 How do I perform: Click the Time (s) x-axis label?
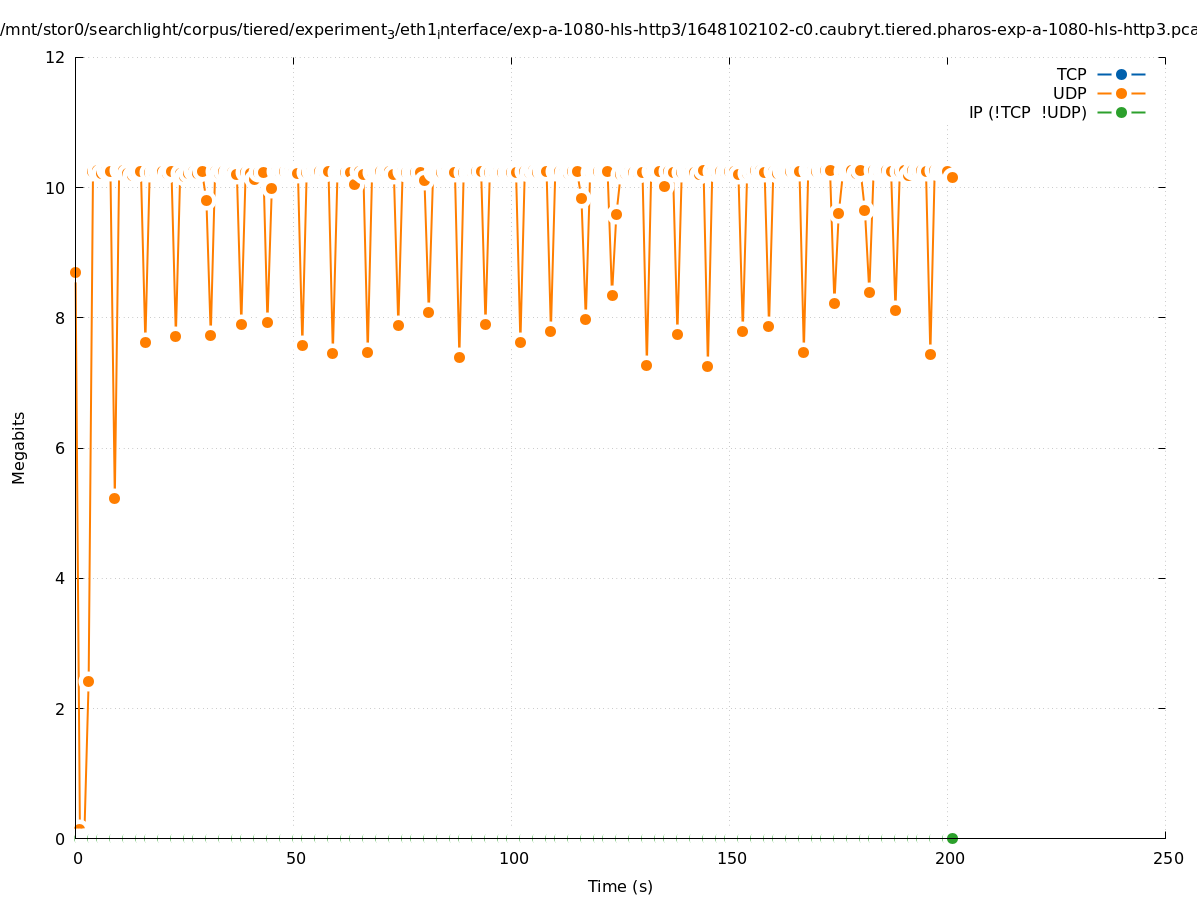pos(620,886)
